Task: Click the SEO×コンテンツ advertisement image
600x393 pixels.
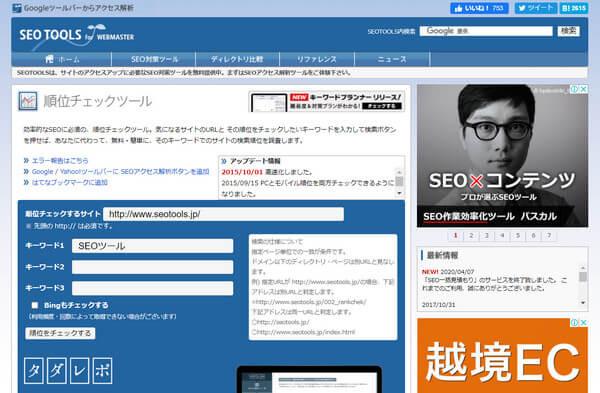Action: click(502, 156)
